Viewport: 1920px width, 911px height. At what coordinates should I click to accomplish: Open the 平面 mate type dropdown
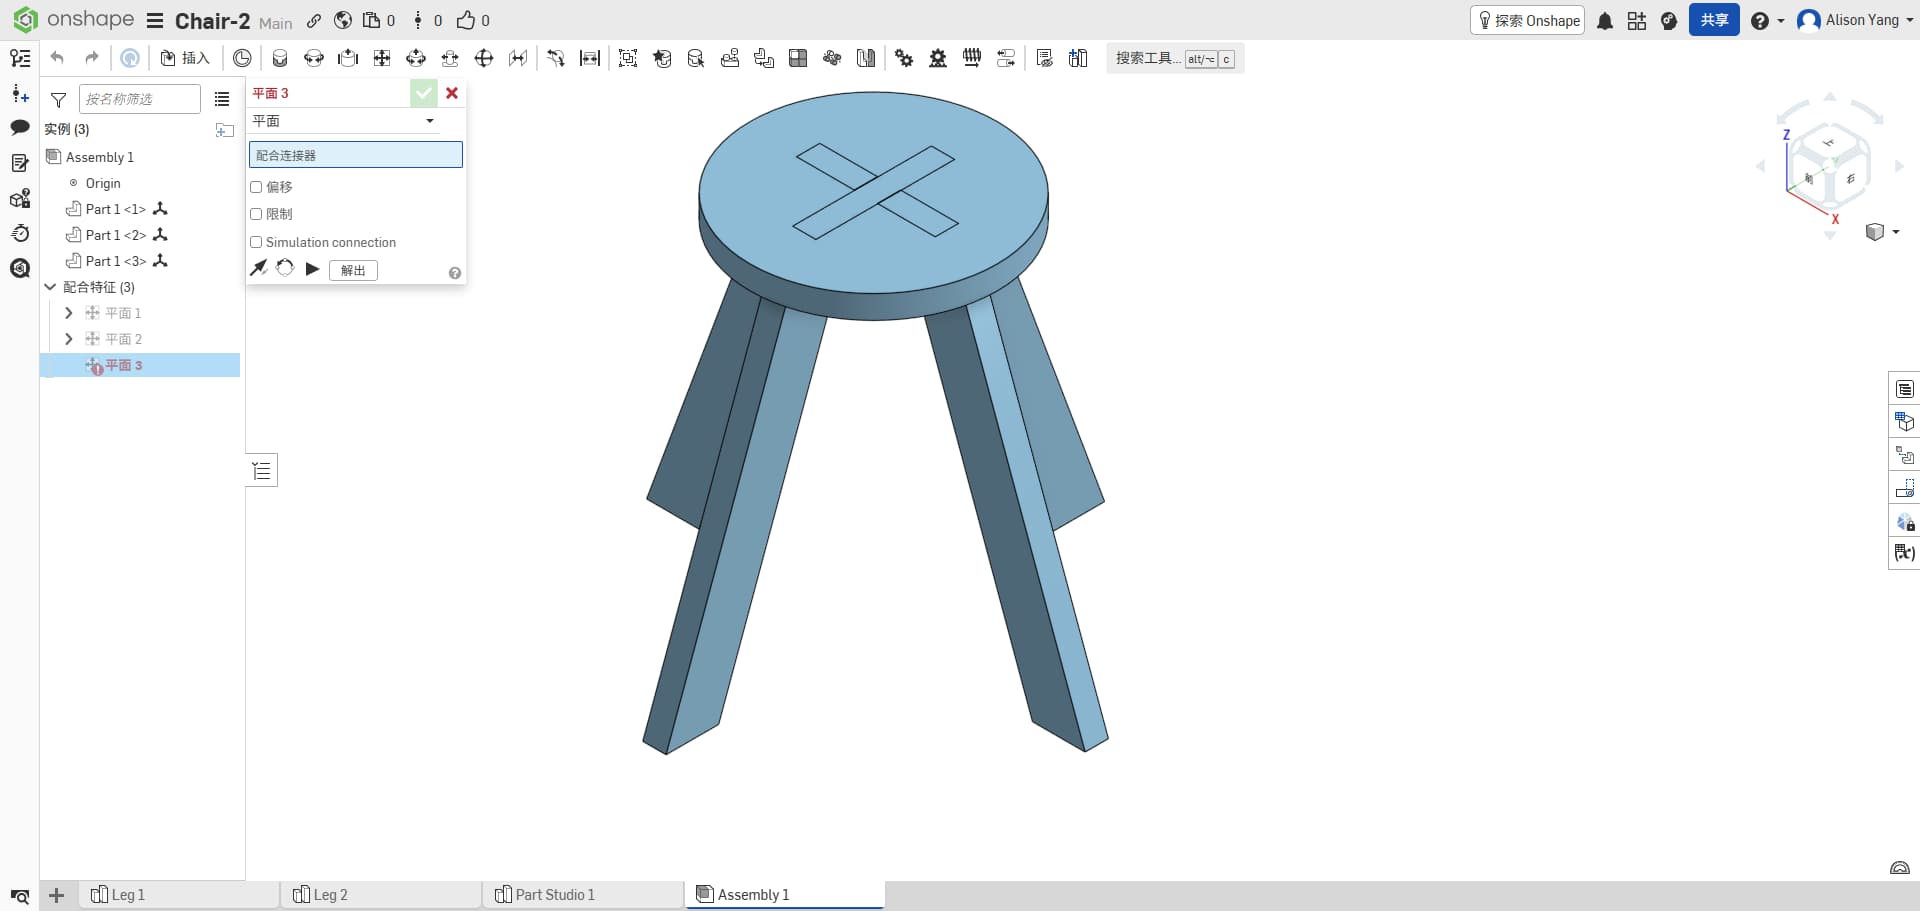pyautogui.click(x=344, y=121)
